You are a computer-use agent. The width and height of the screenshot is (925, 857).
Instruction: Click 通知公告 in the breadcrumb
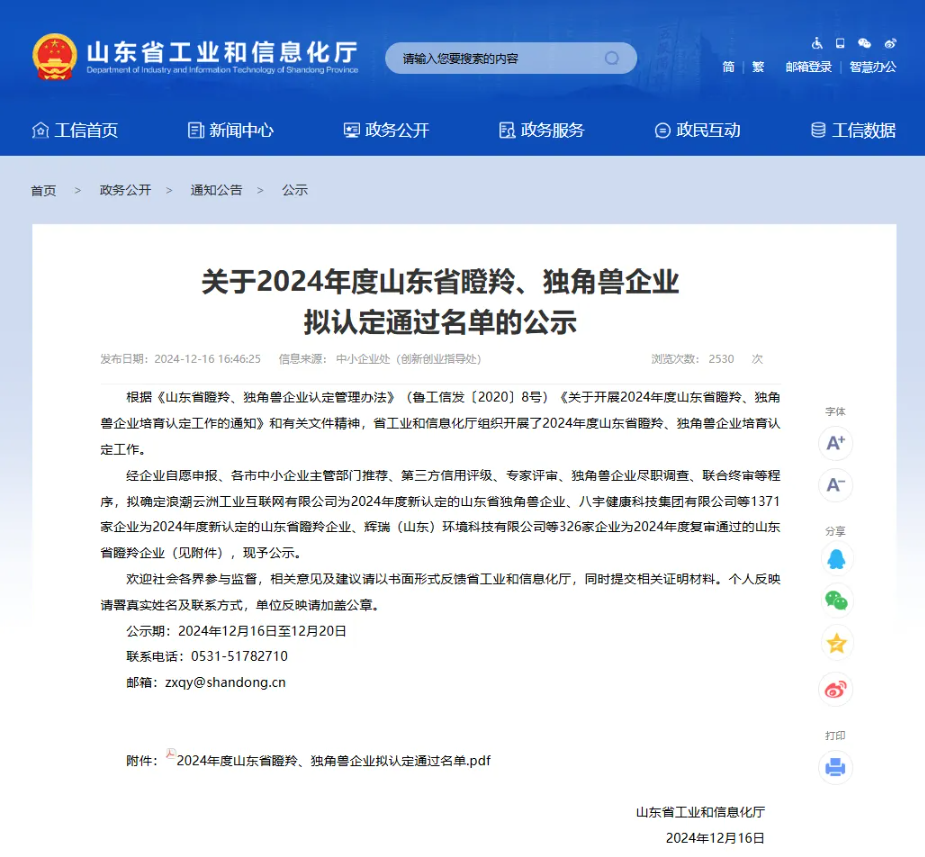(x=216, y=190)
